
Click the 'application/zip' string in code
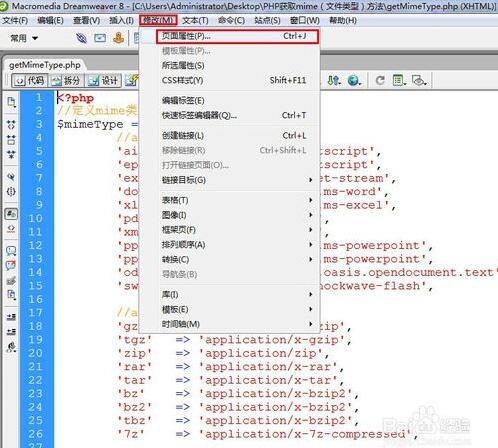point(261,353)
